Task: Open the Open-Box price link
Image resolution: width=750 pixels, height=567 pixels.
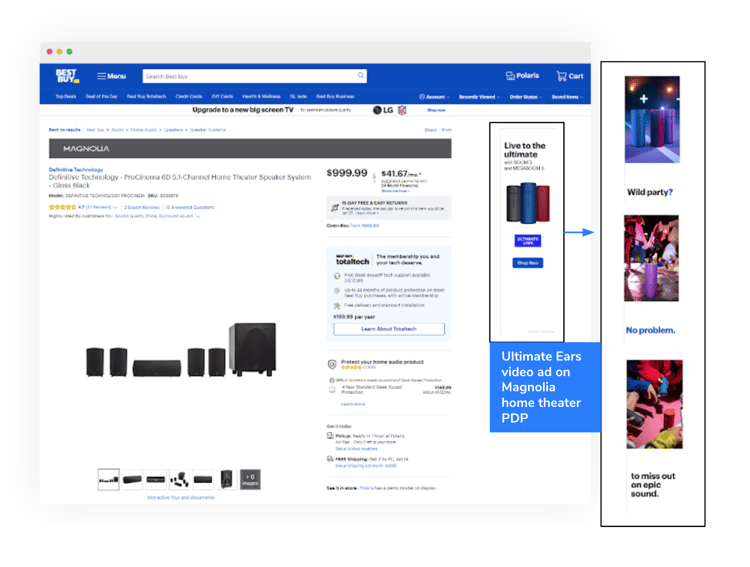Action: pyautogui.click(x=364, y=225)
